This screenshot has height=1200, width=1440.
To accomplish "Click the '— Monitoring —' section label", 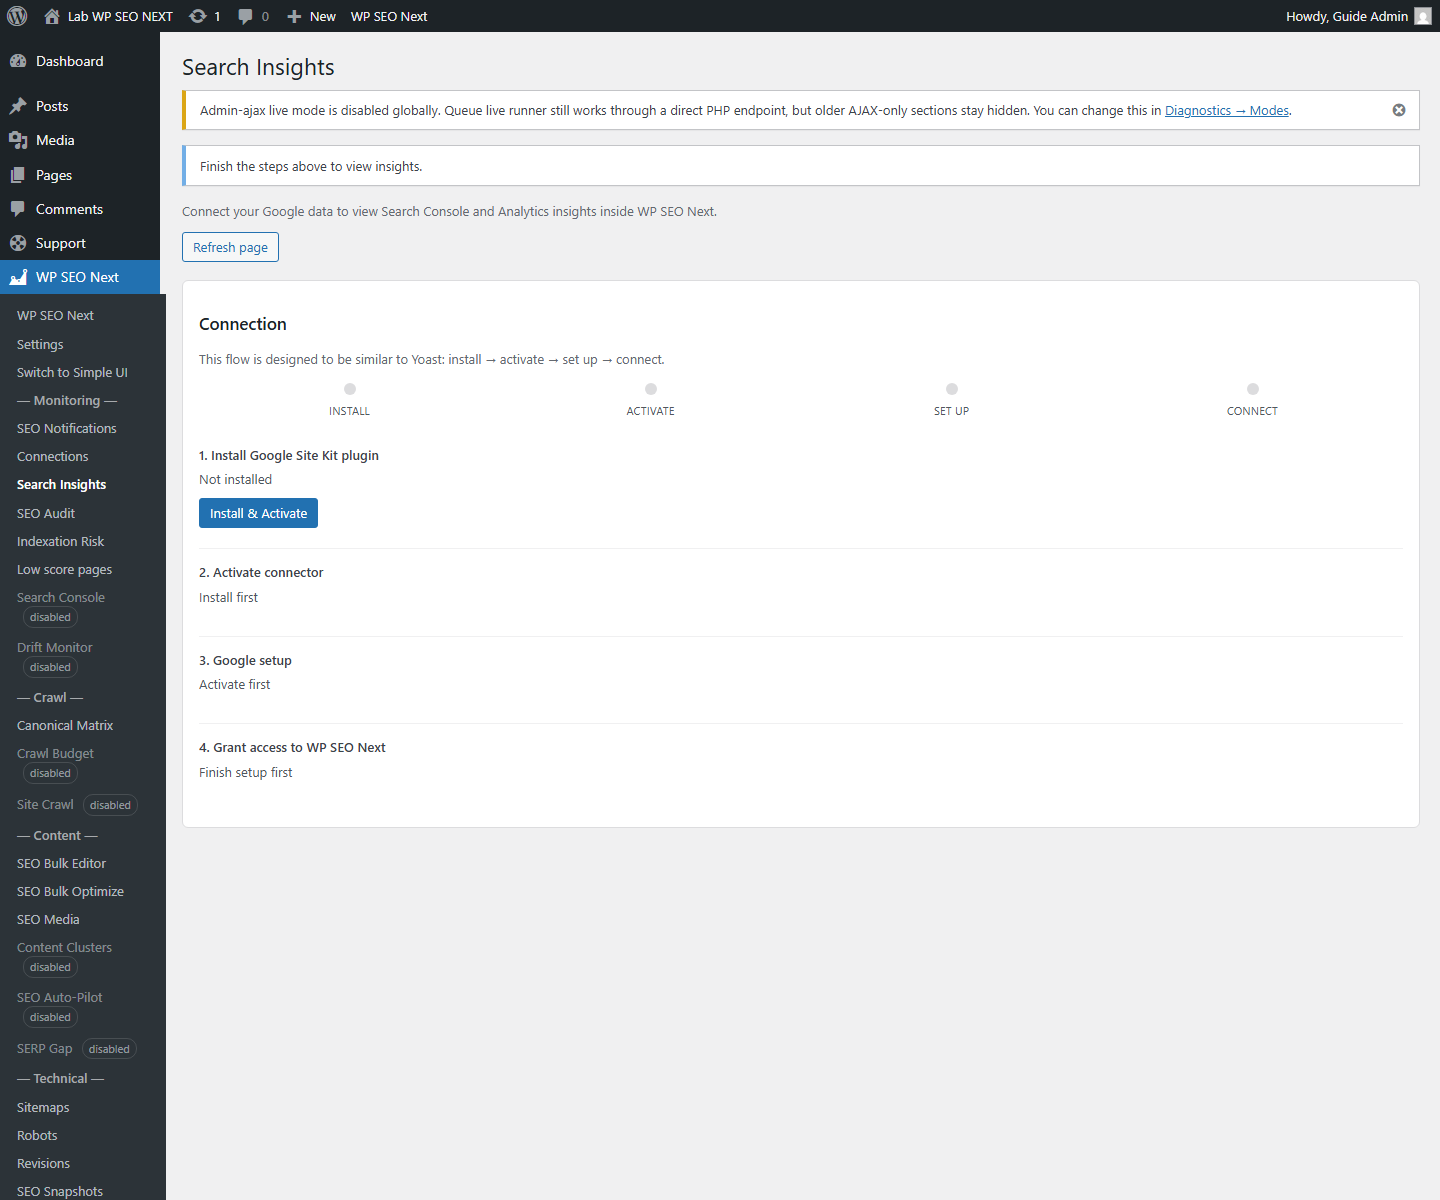I will (67, 400).
